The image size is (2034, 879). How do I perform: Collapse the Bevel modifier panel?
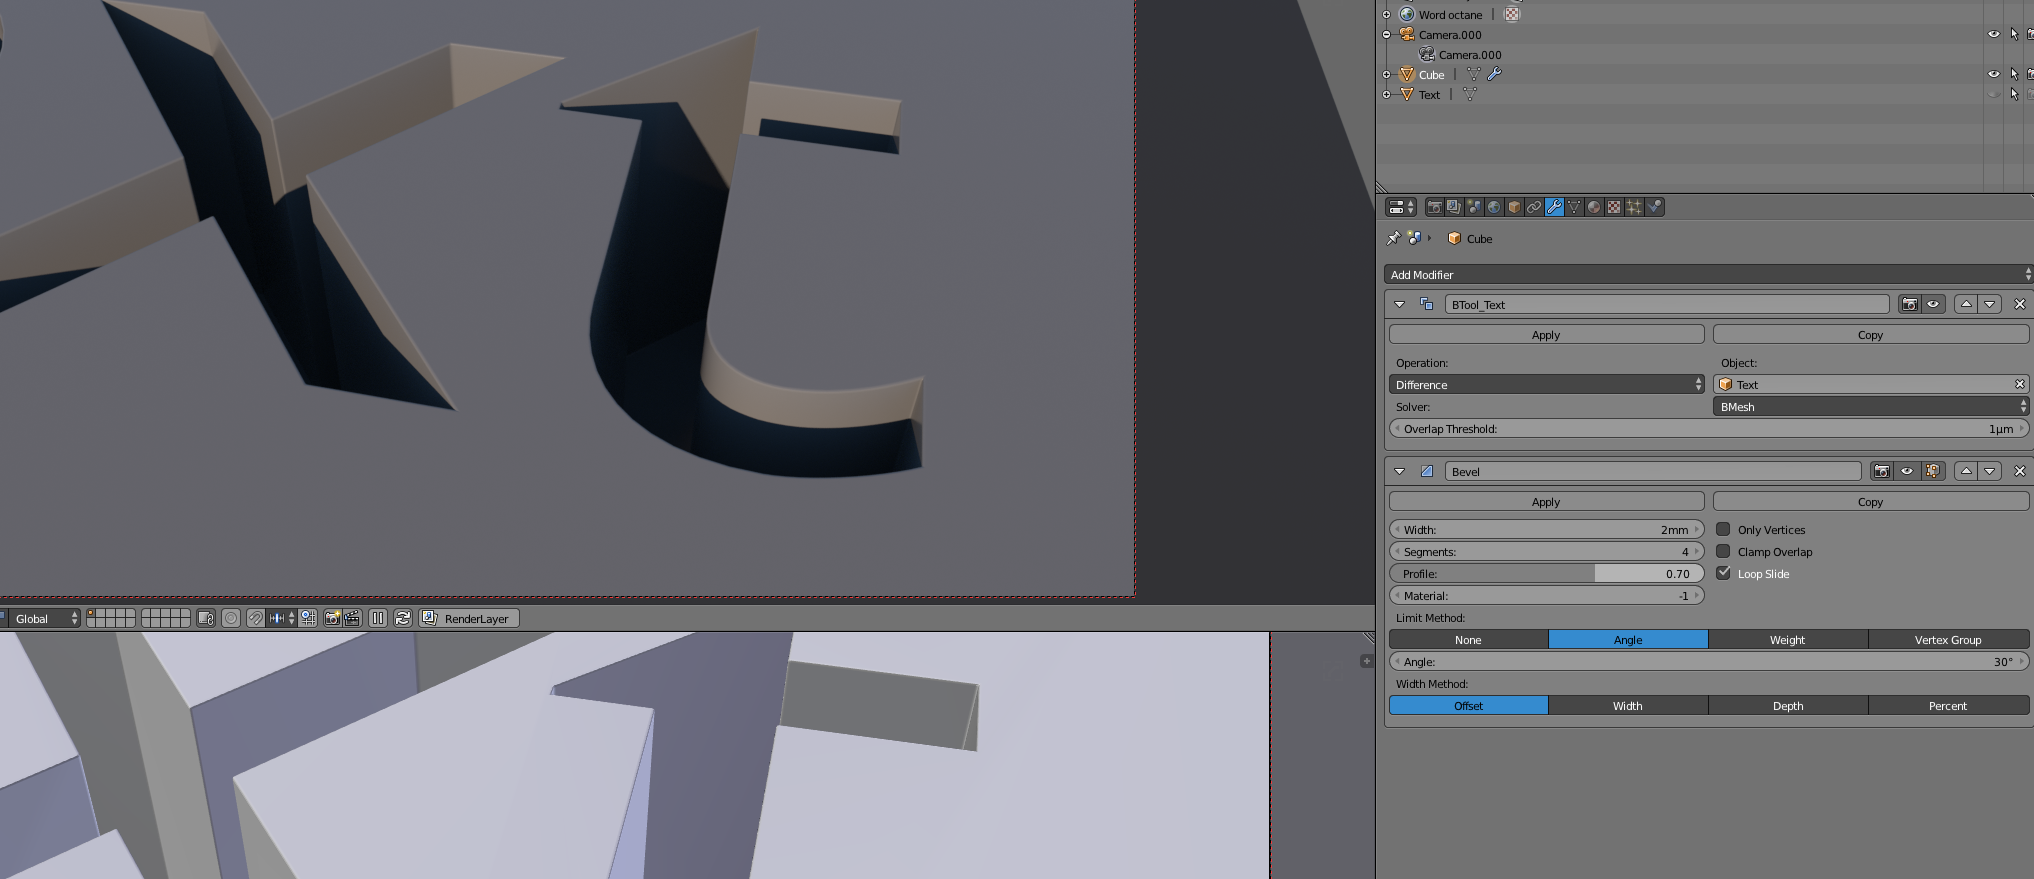pyautogui.click(x=1400, y=471)
